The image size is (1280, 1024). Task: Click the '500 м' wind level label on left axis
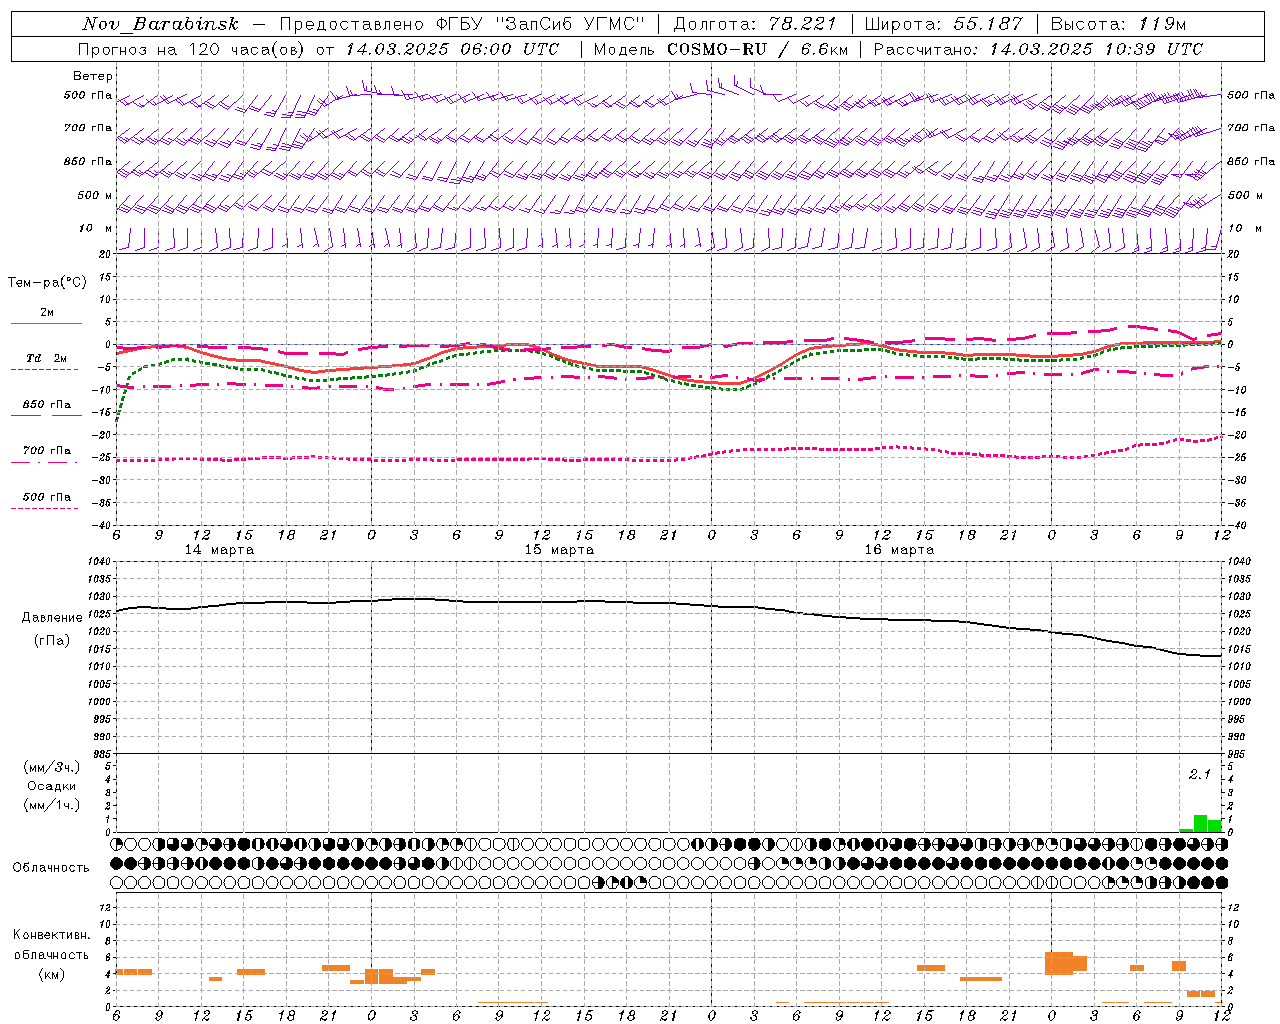[x=95, y=195]
